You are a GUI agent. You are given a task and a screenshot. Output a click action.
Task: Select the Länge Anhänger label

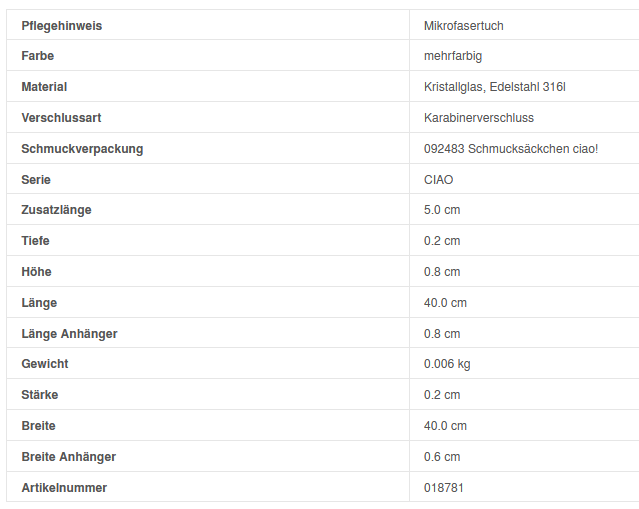click(69, 333)
